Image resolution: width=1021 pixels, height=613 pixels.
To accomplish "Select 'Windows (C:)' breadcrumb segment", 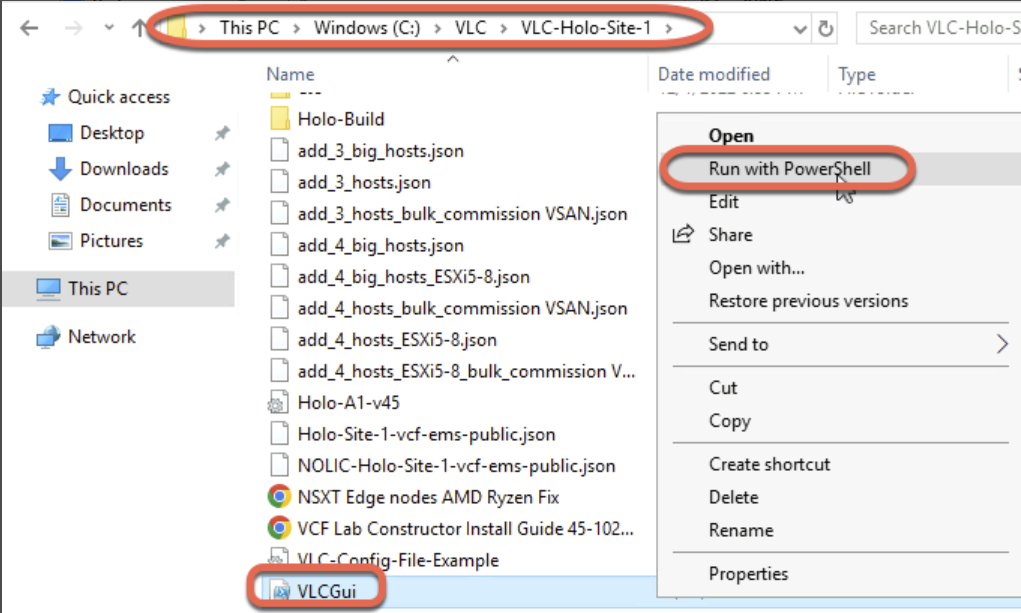I will [367, 28].
